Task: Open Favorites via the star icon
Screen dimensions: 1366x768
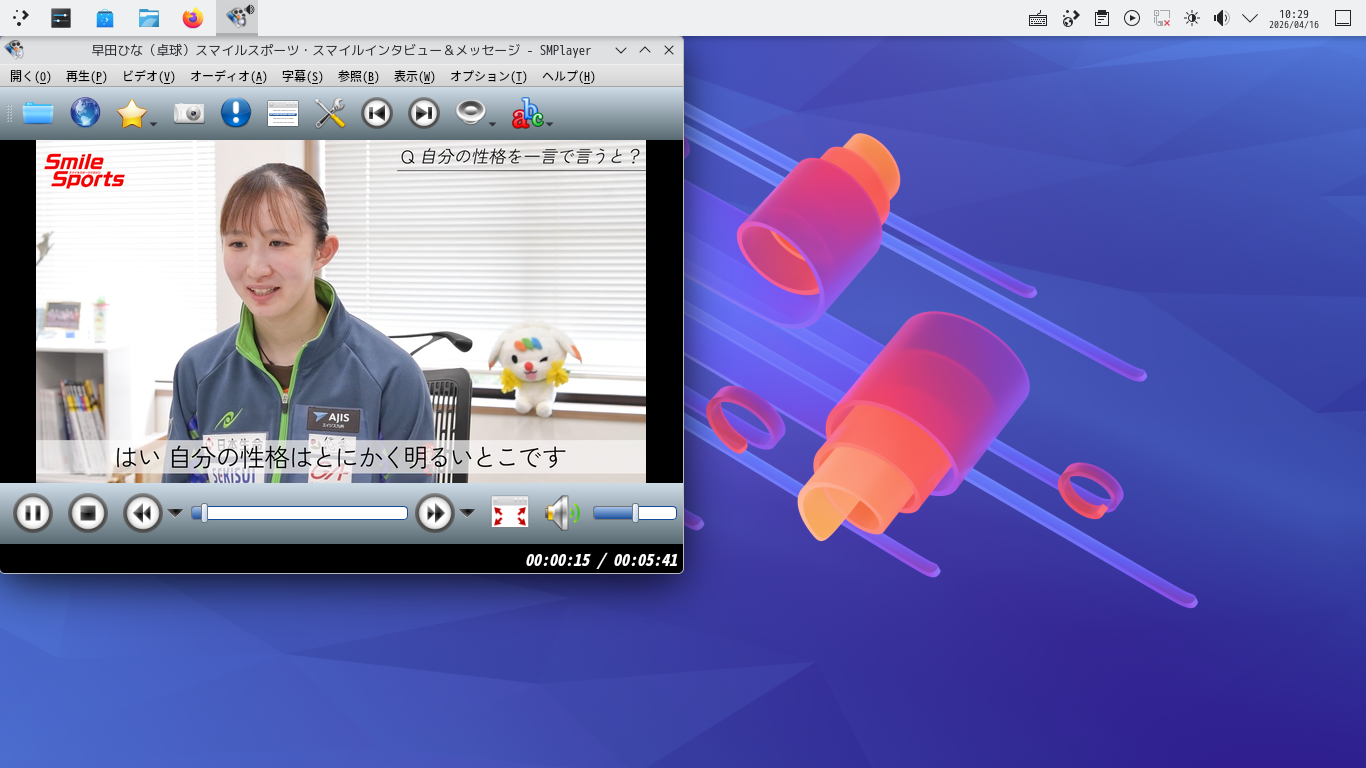Action: [x=131, y=113]
